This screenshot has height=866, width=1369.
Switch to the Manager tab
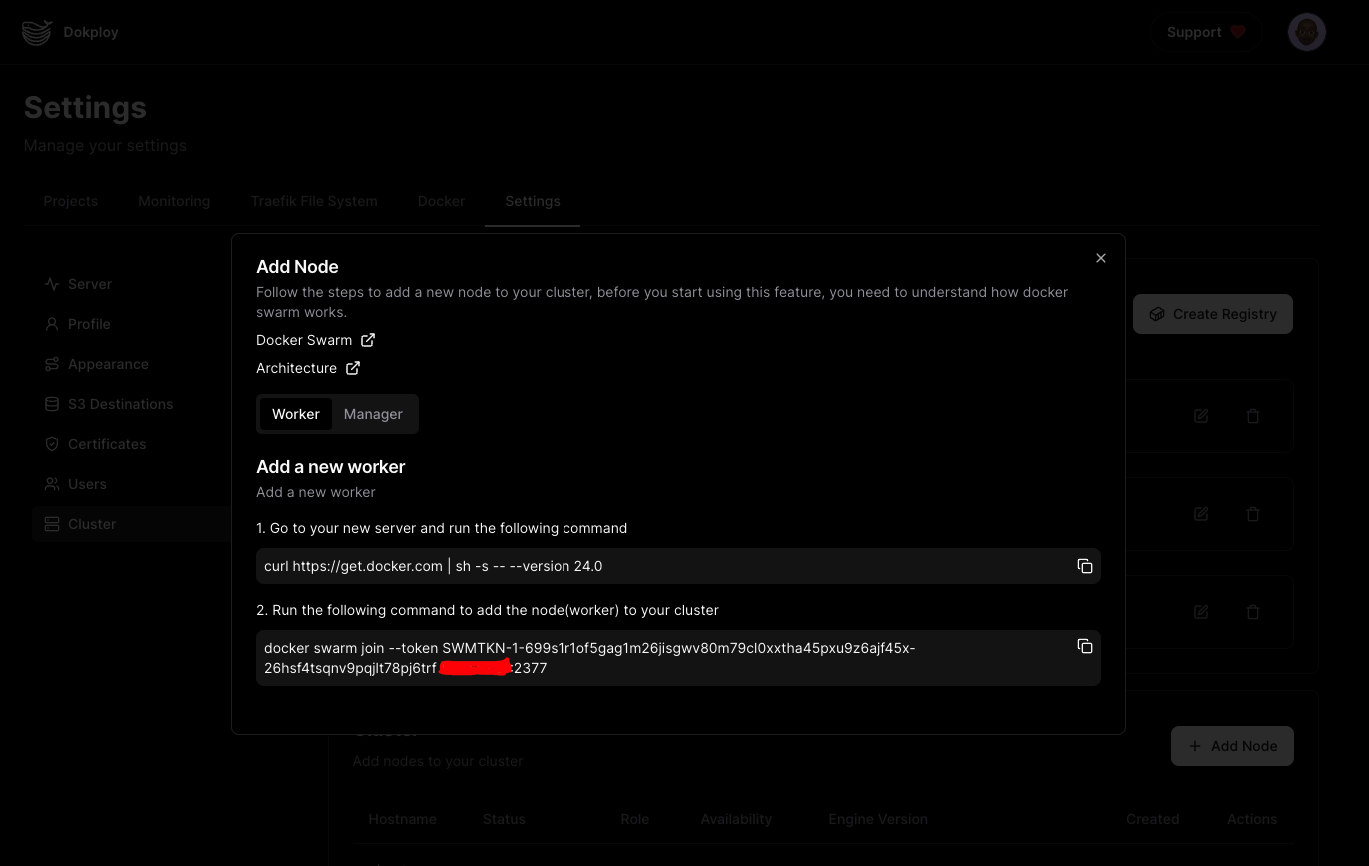(373, 414)
